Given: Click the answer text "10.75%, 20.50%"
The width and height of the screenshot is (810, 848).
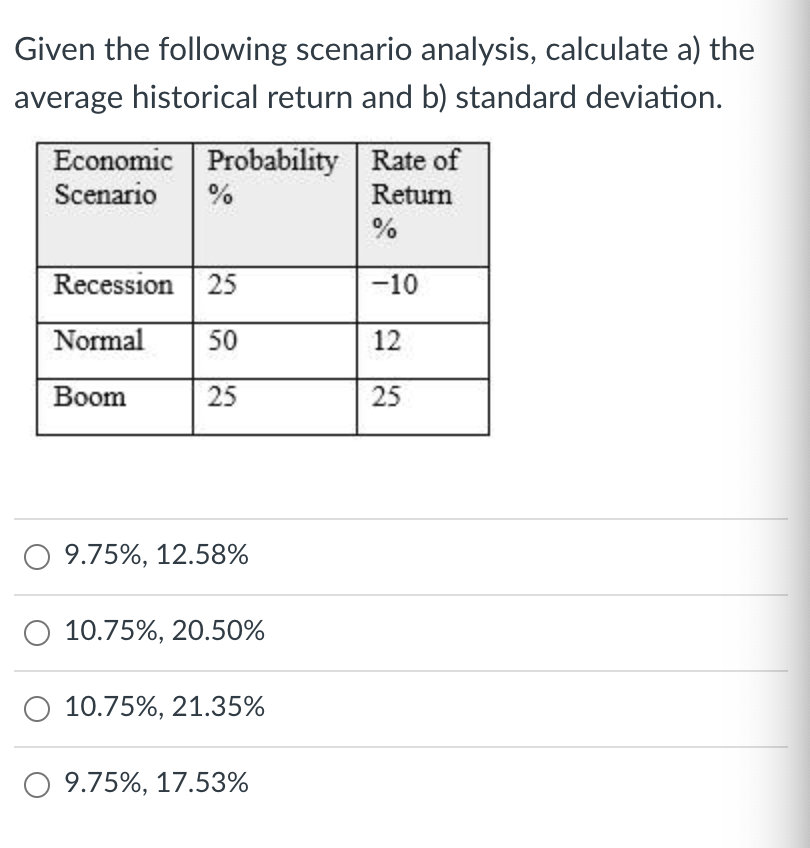Looking at the screenshot, I should (165, 631).
